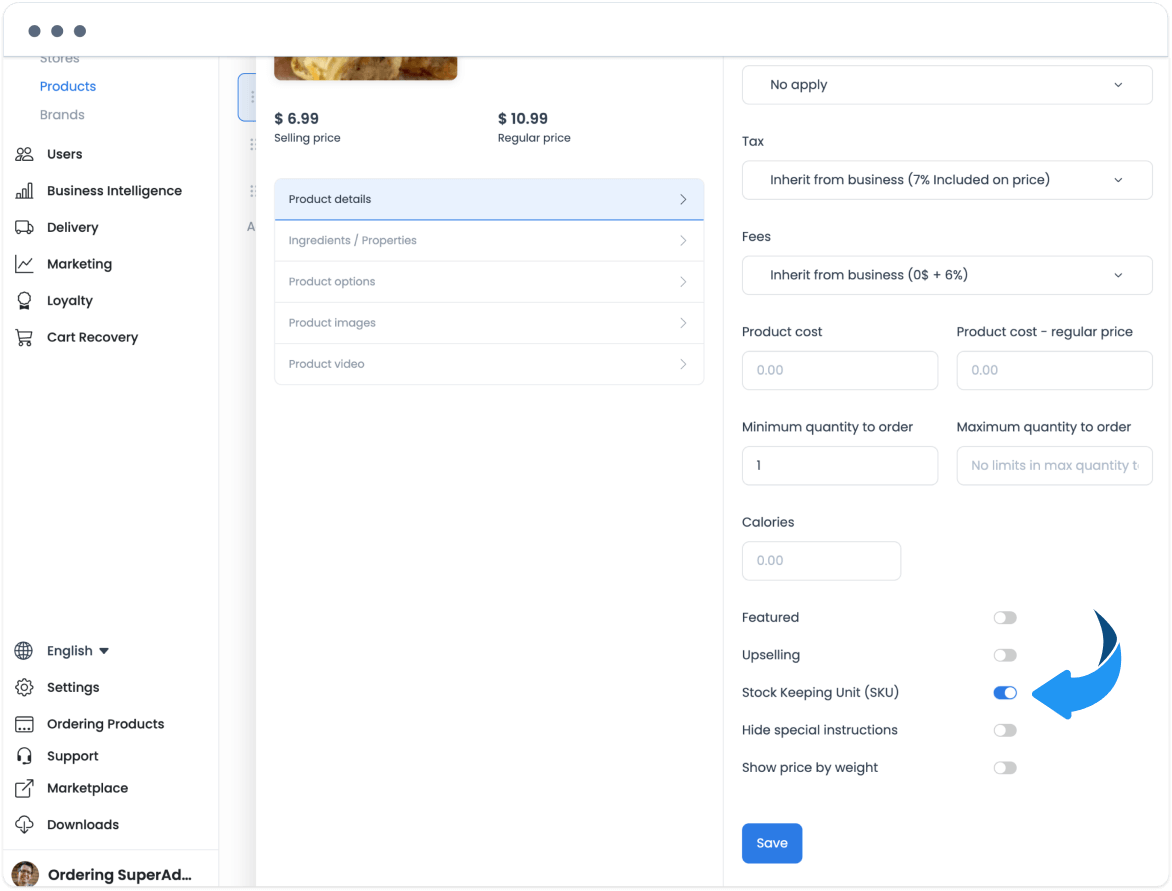The image size is (1172, 891).
Task: Navigate to Marketing section
Action: [79, 264]
